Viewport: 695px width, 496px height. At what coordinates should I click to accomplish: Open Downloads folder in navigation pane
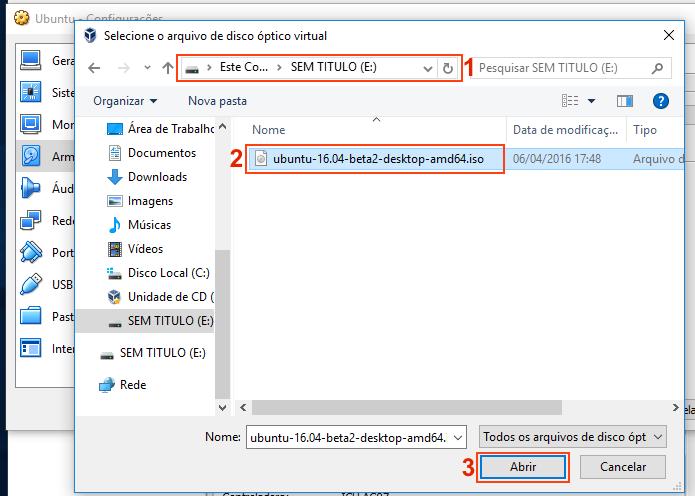[x=147, y=177]
